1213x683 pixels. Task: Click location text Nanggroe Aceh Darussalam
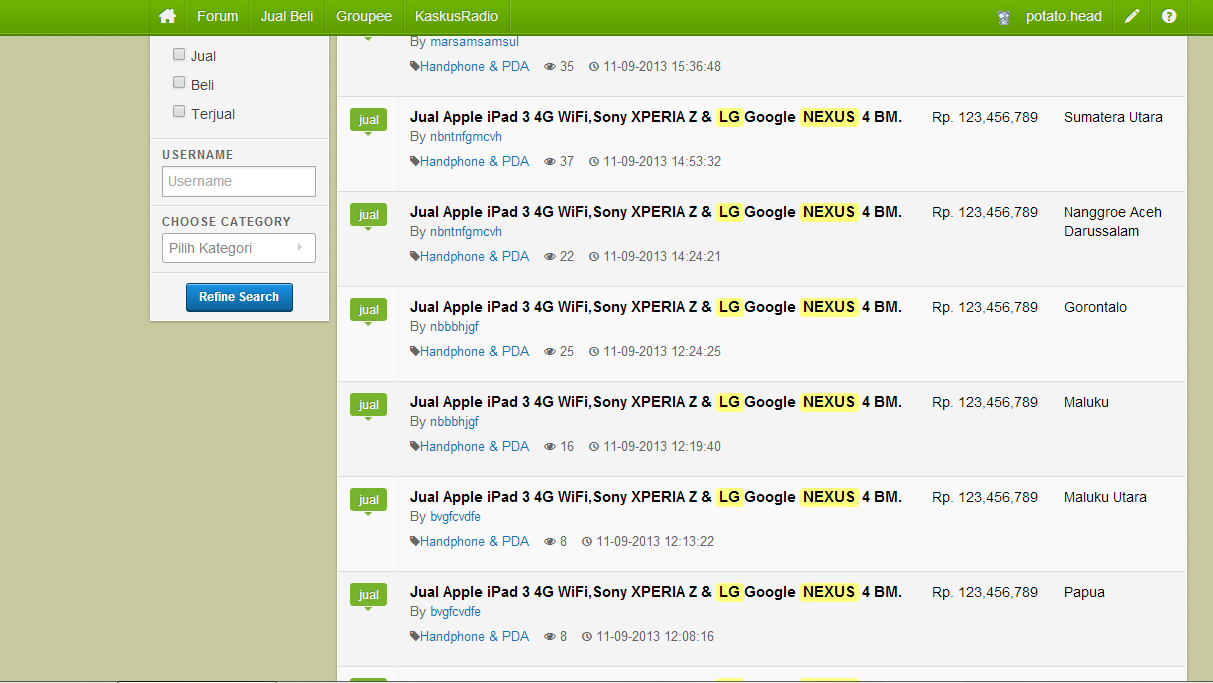(1113, 222)
